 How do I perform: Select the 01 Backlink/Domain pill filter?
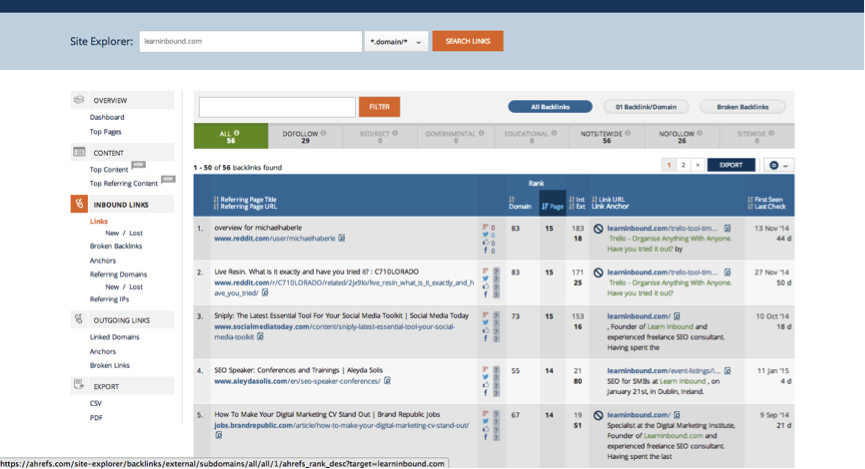click(646, 106)
